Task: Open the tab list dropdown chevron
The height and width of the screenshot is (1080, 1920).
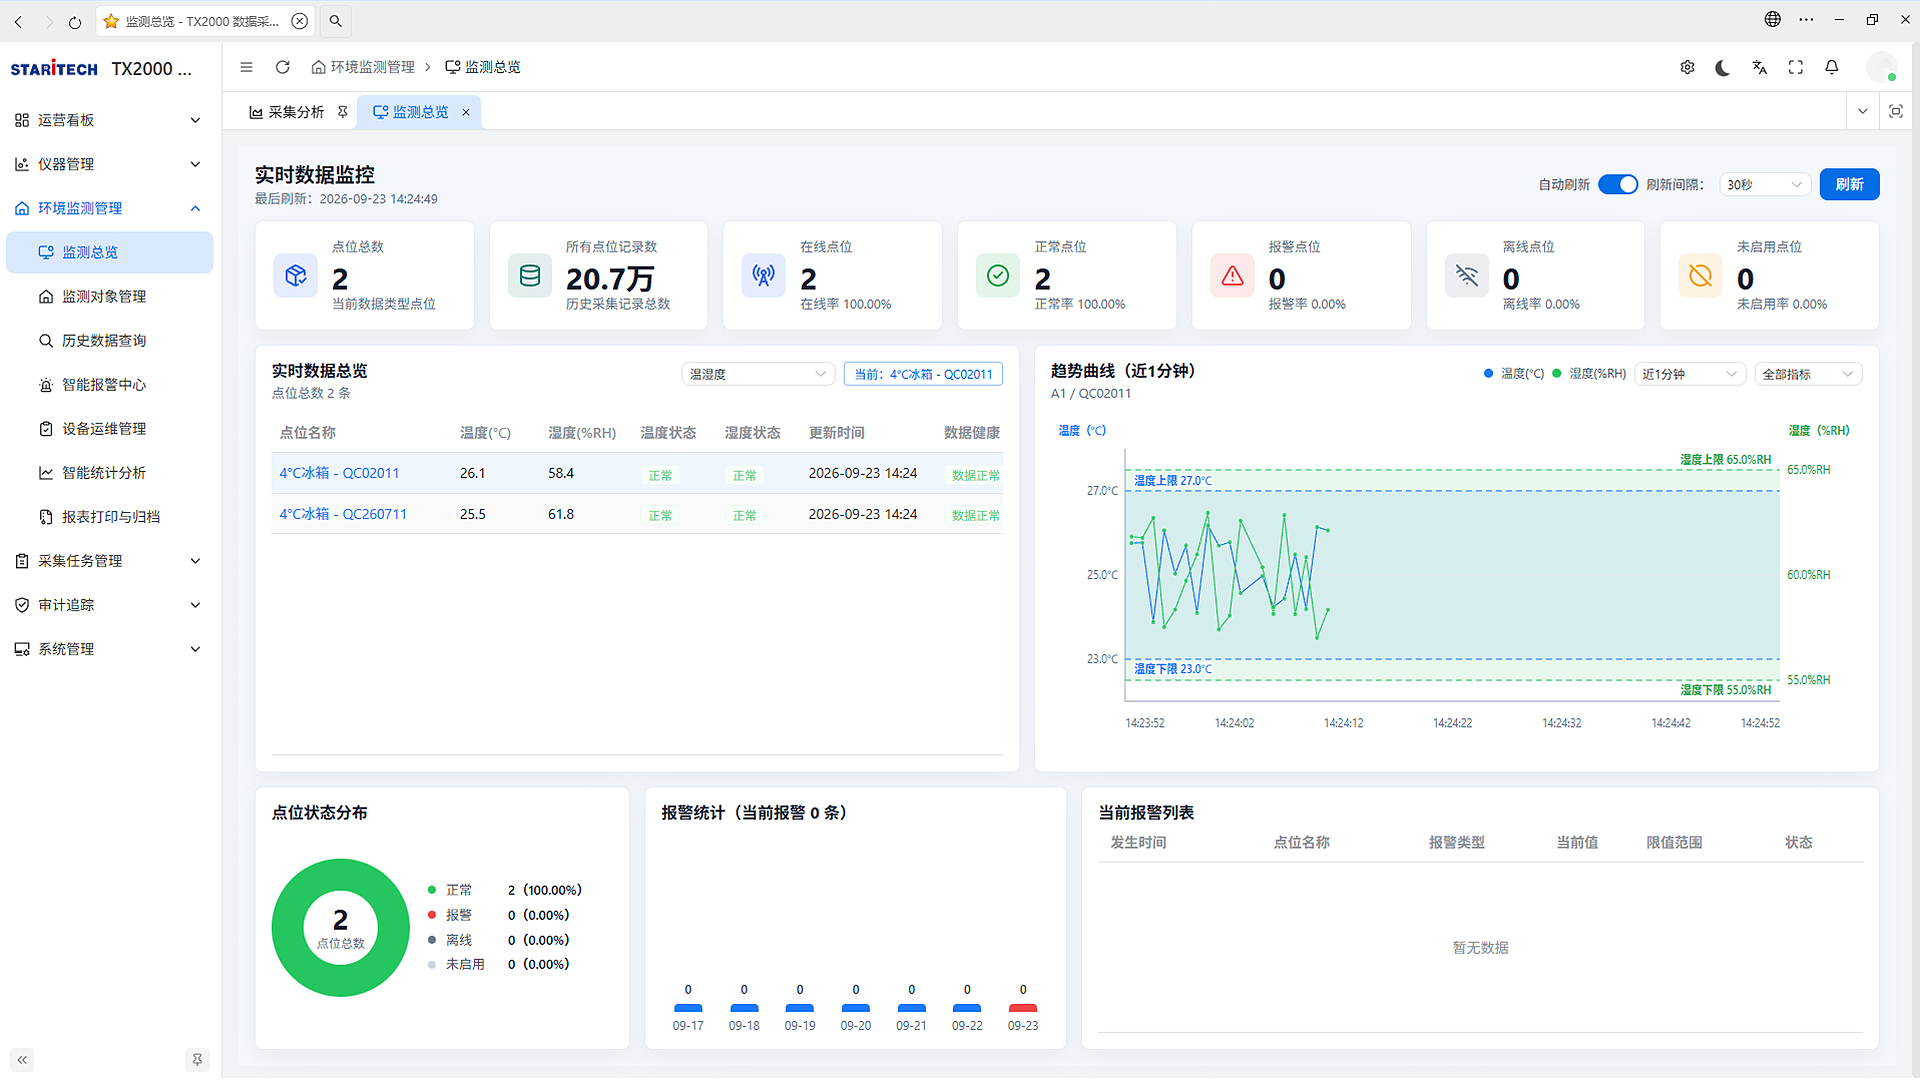Action: [x=1862, y=111]
